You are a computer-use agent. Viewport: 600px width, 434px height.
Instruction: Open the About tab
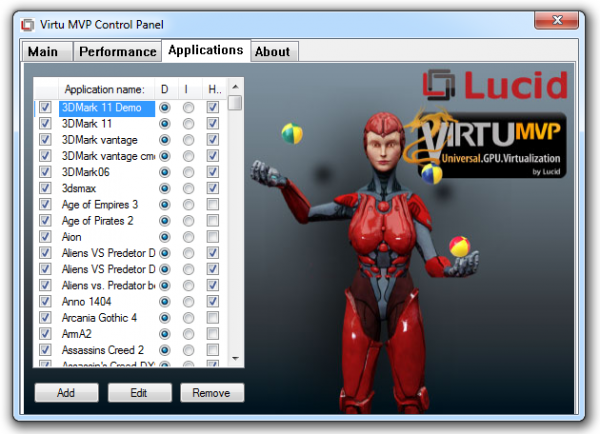pos(273,52)
